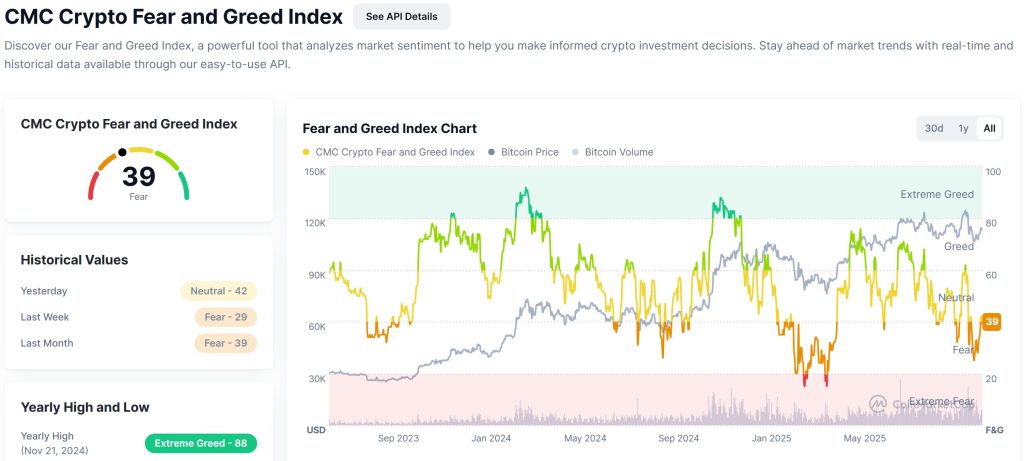Select the All time range tab
Image resolution: width=1024 pixels, height=461 pixels.
pyautogui.click(x=989, y=128)
